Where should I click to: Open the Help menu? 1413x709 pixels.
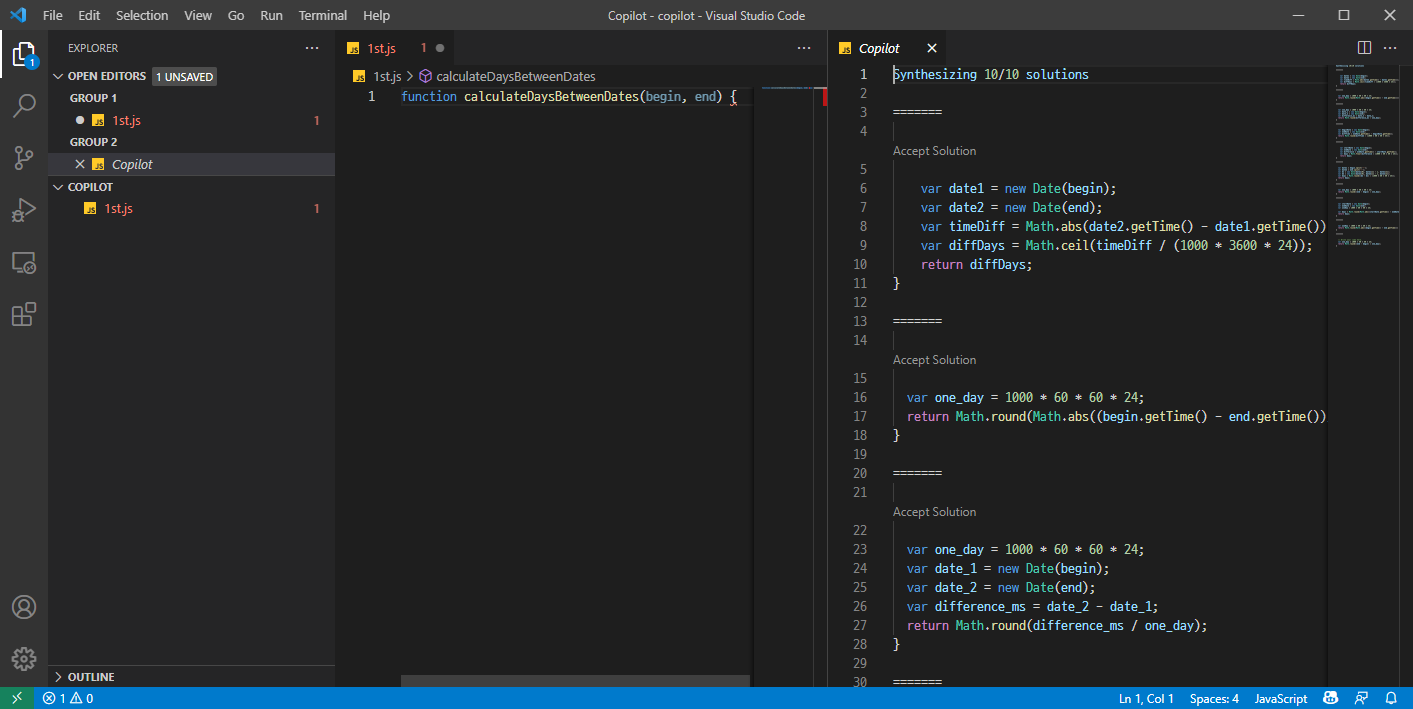pyautogui.click(x=376, y=15)
